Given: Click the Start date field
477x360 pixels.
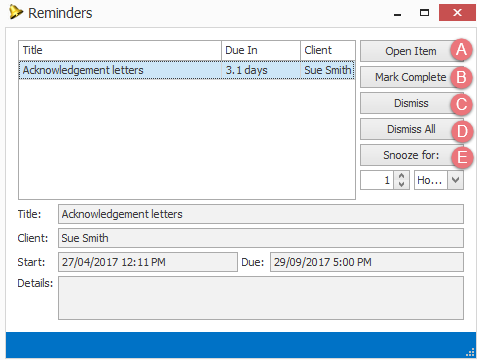Looking at the screenshot, I should coord(148,262).
